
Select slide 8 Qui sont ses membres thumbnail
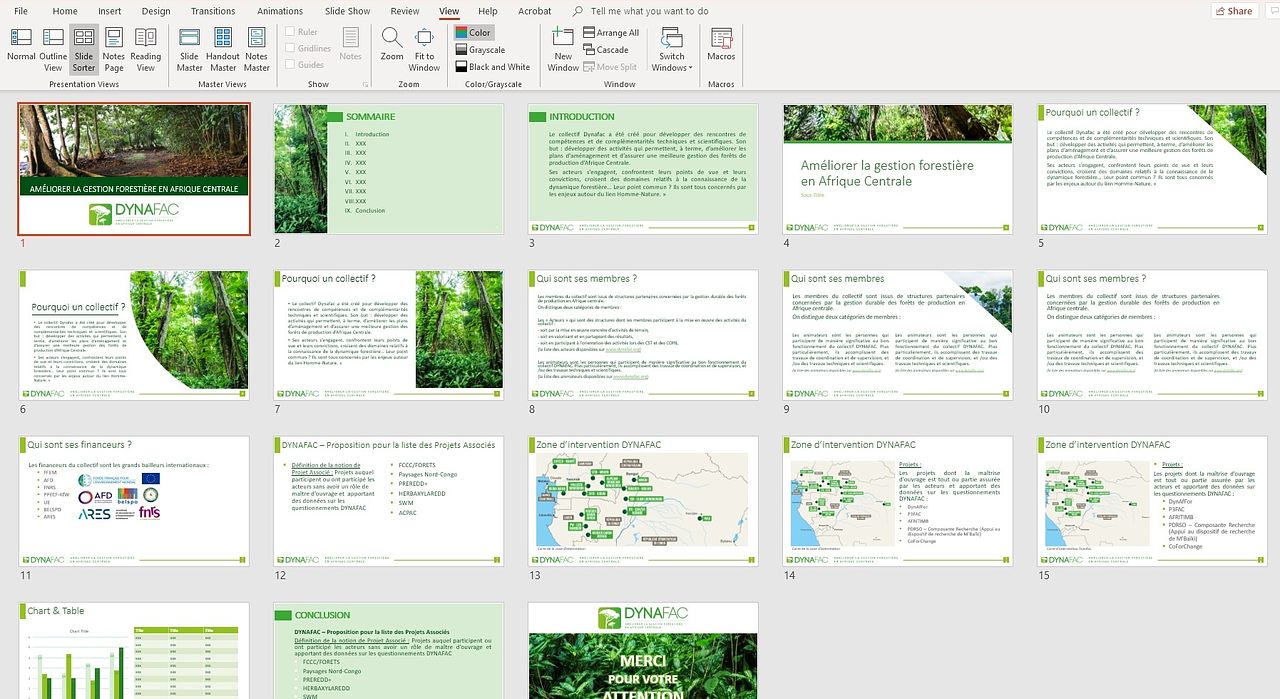pos(643,335)
